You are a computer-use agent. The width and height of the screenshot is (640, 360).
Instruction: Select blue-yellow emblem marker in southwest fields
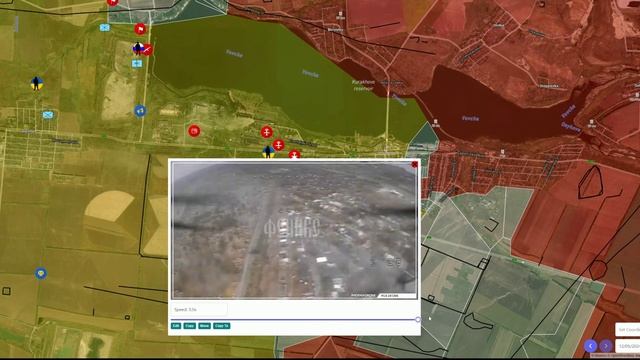point(40,273)
